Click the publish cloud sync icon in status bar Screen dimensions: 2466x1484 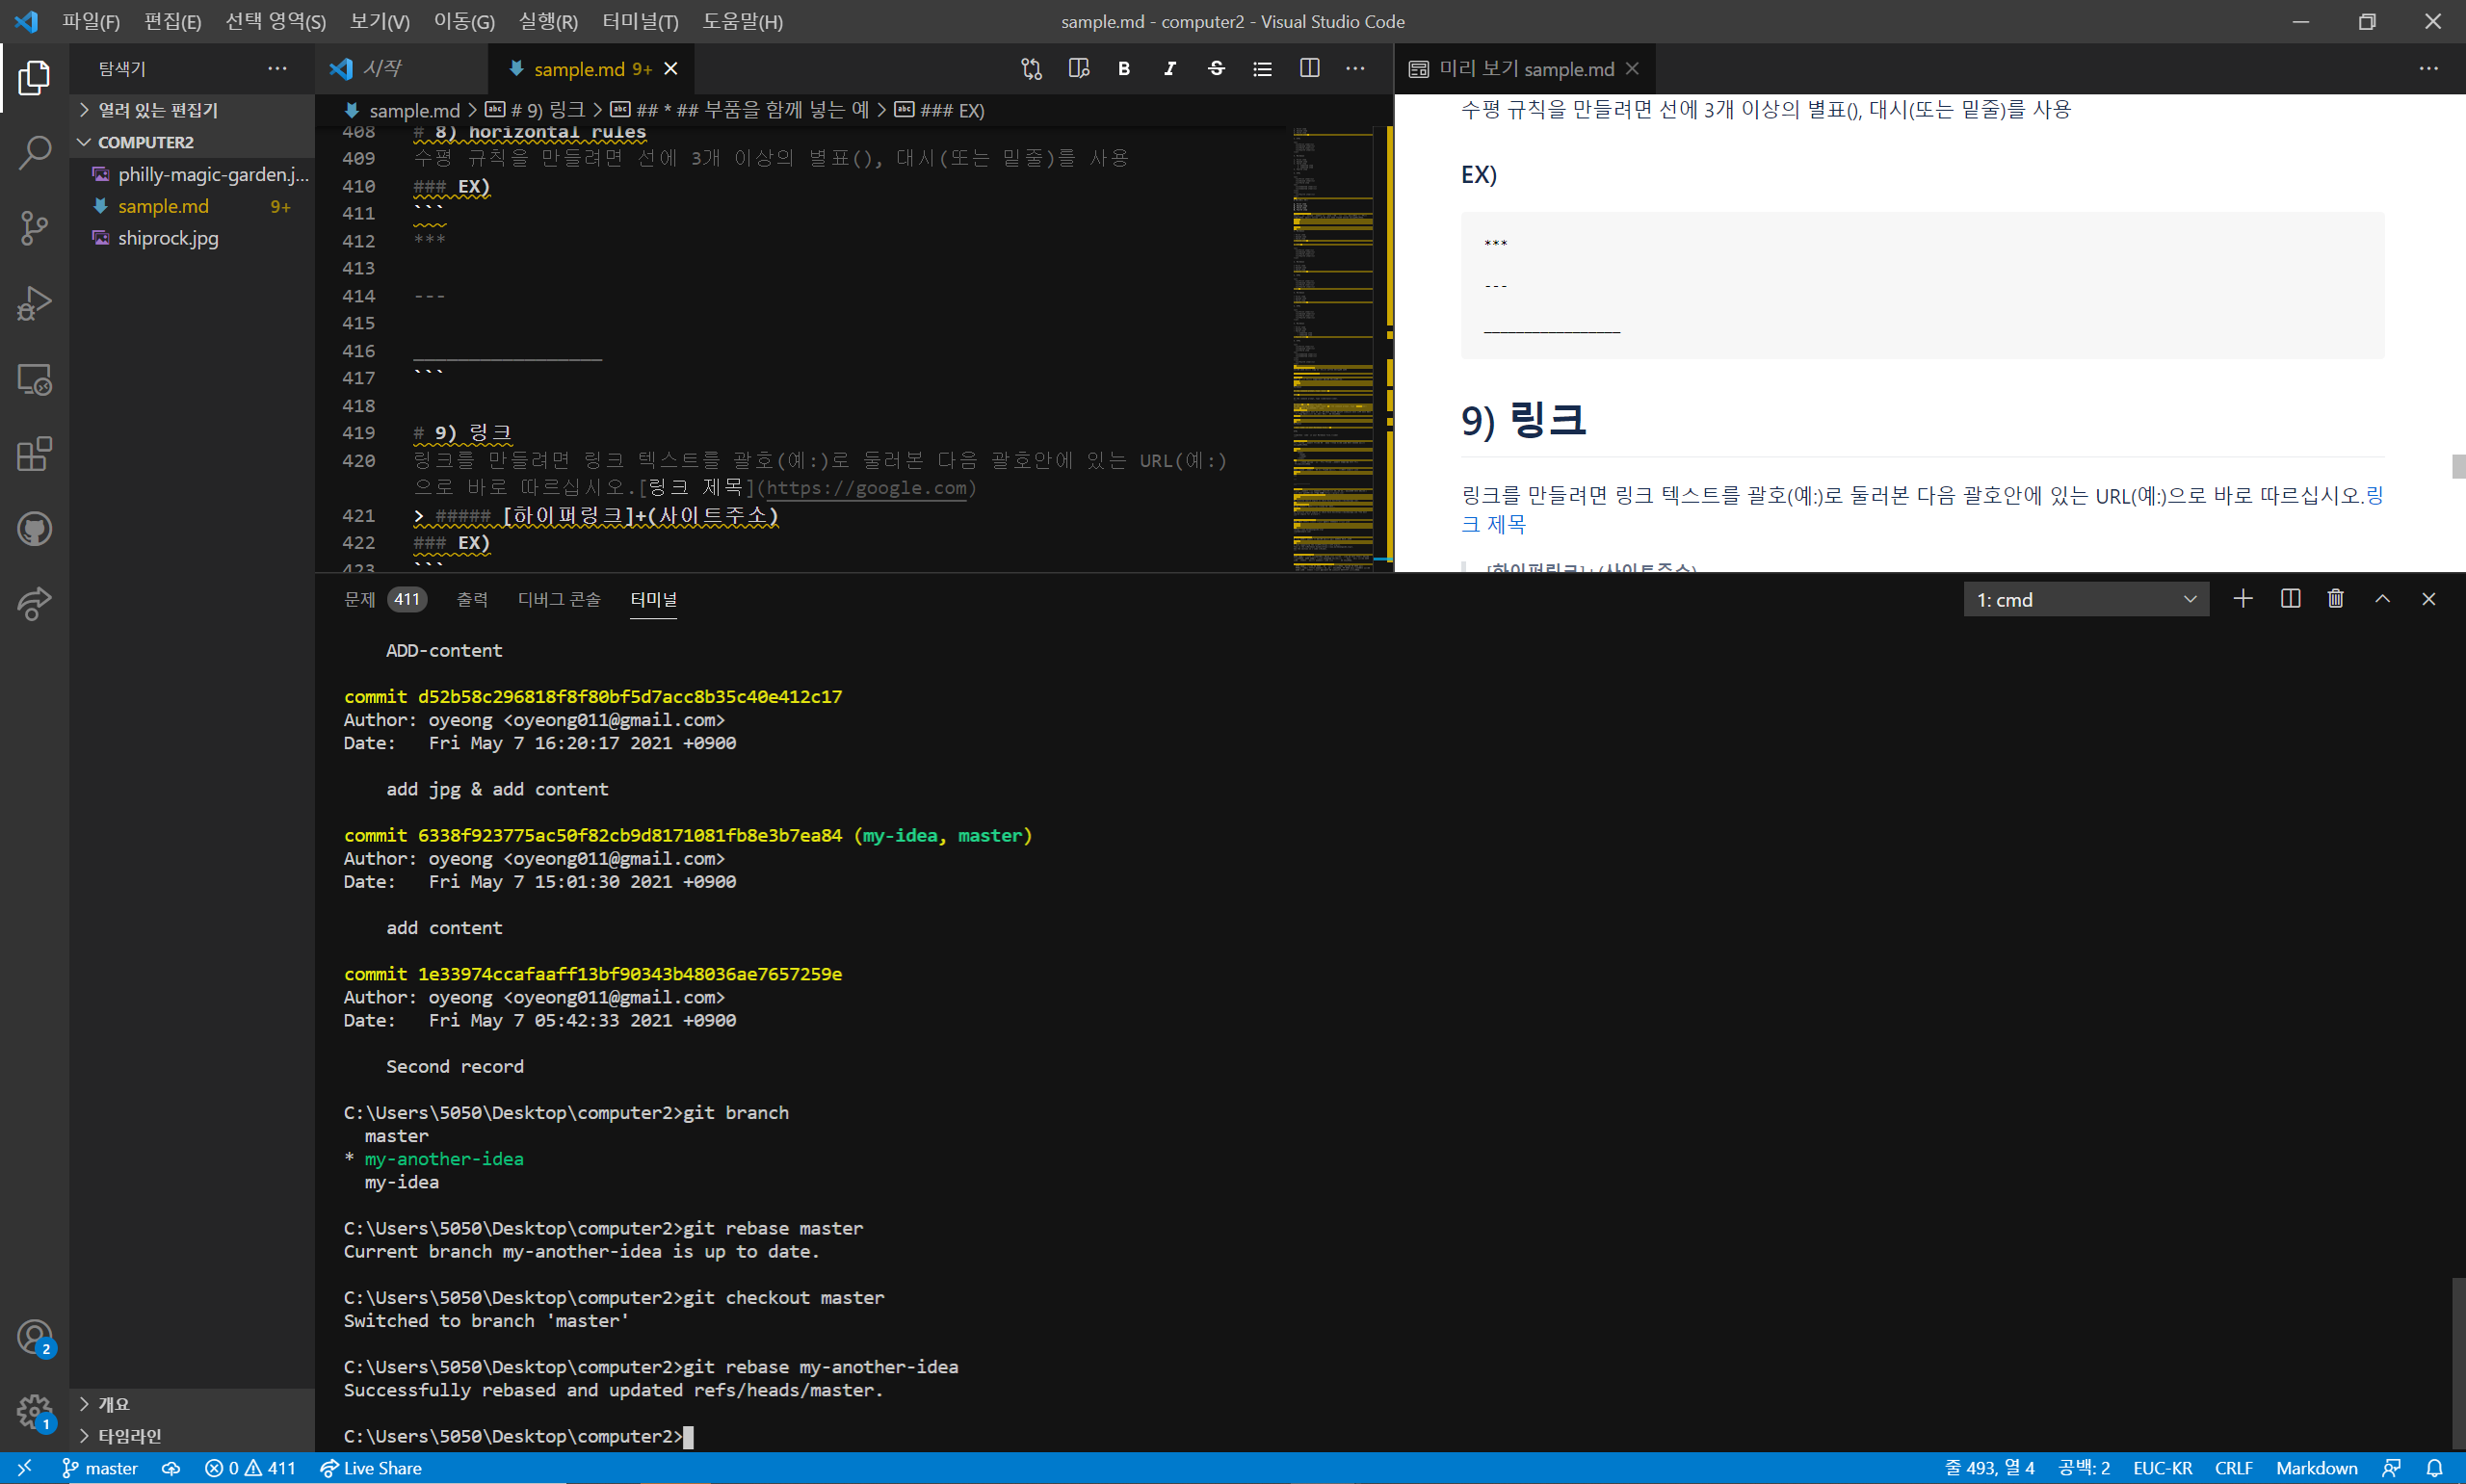click(x=171, y=1468)
